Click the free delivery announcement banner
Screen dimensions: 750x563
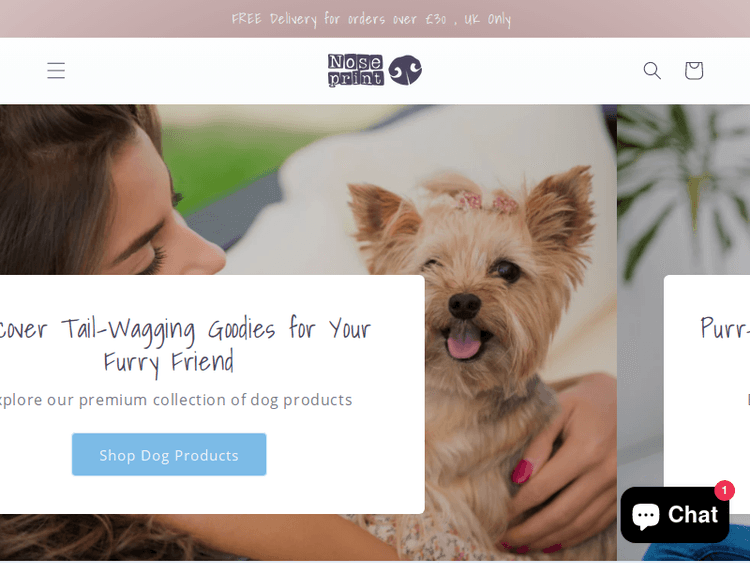[x=371, y=19]
